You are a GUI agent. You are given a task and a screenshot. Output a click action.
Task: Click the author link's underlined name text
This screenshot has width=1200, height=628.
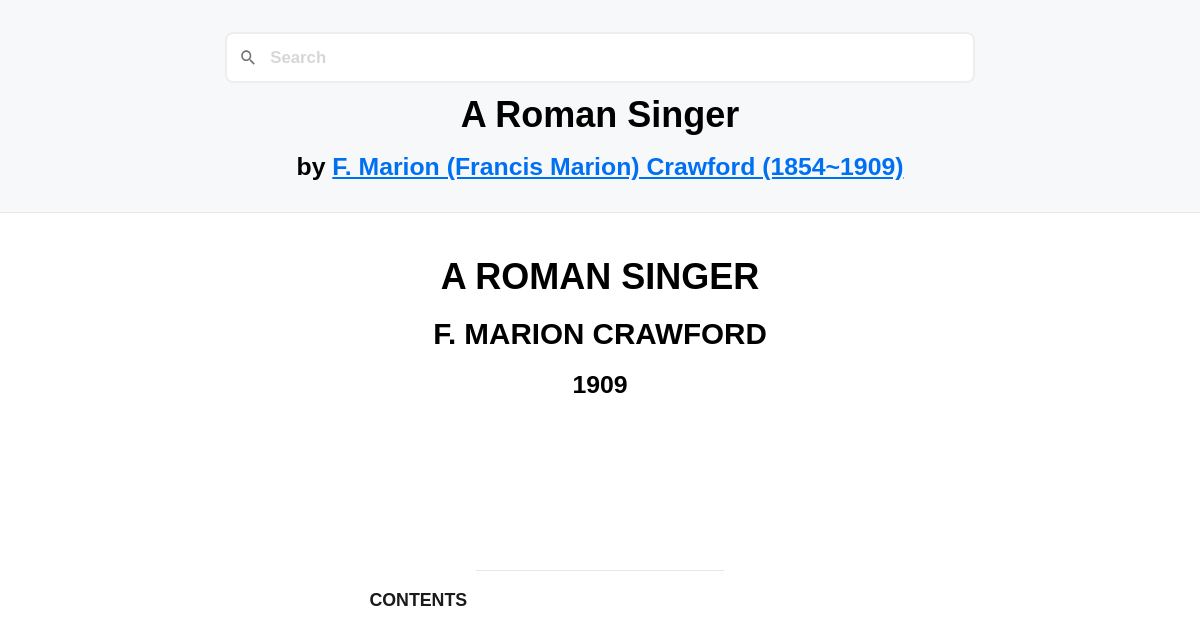click(480, 167)
